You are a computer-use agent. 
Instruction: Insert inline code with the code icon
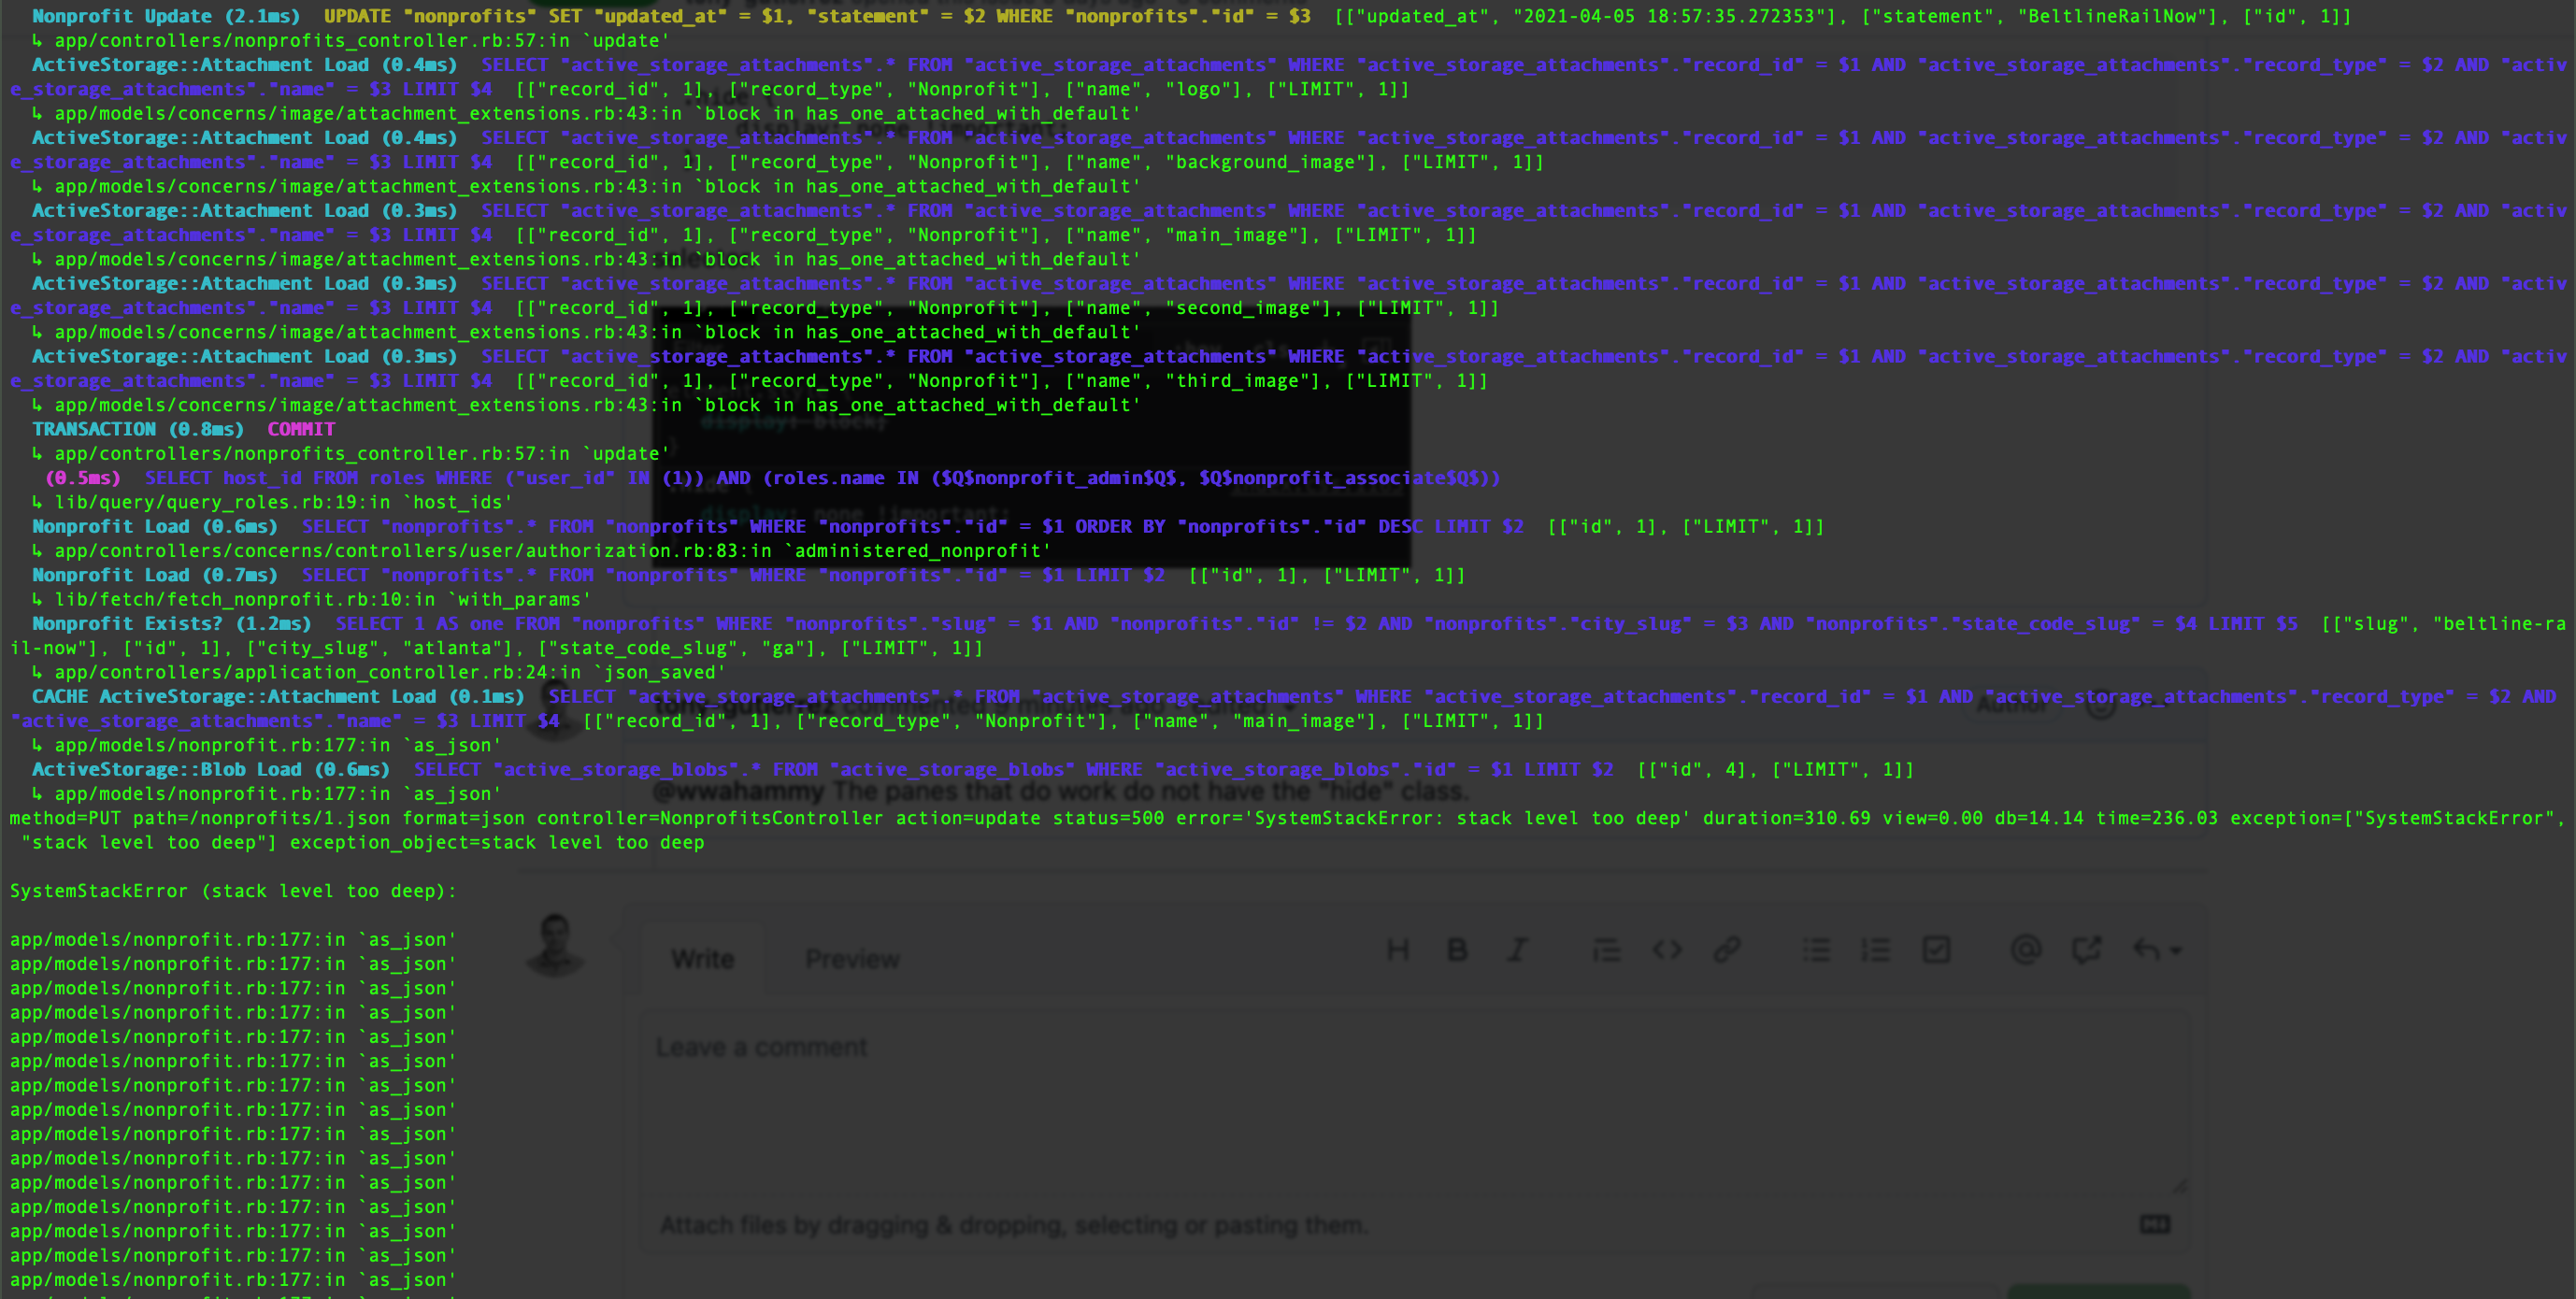coord(1668,950)
